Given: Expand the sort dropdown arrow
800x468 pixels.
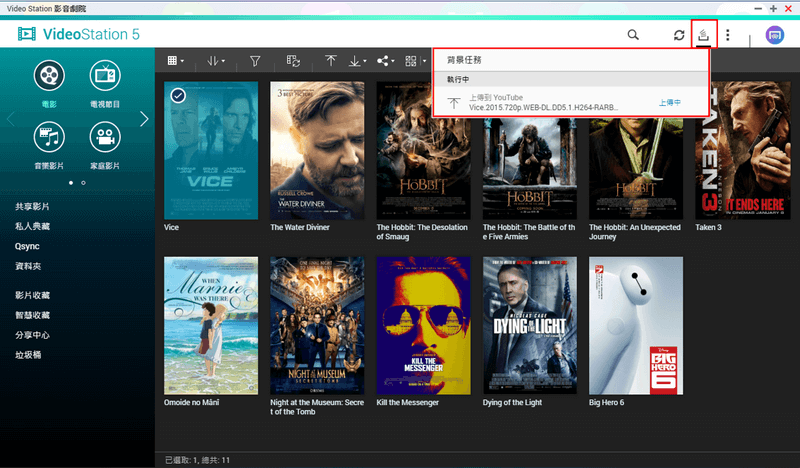Looking at the screenshot, I should click(x=223, y=61).
